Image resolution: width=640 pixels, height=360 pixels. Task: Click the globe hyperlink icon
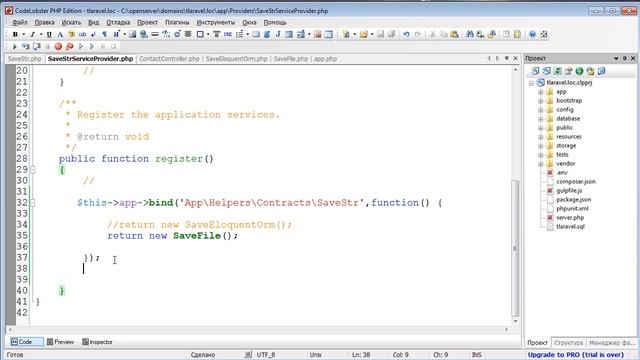point(144,34)
